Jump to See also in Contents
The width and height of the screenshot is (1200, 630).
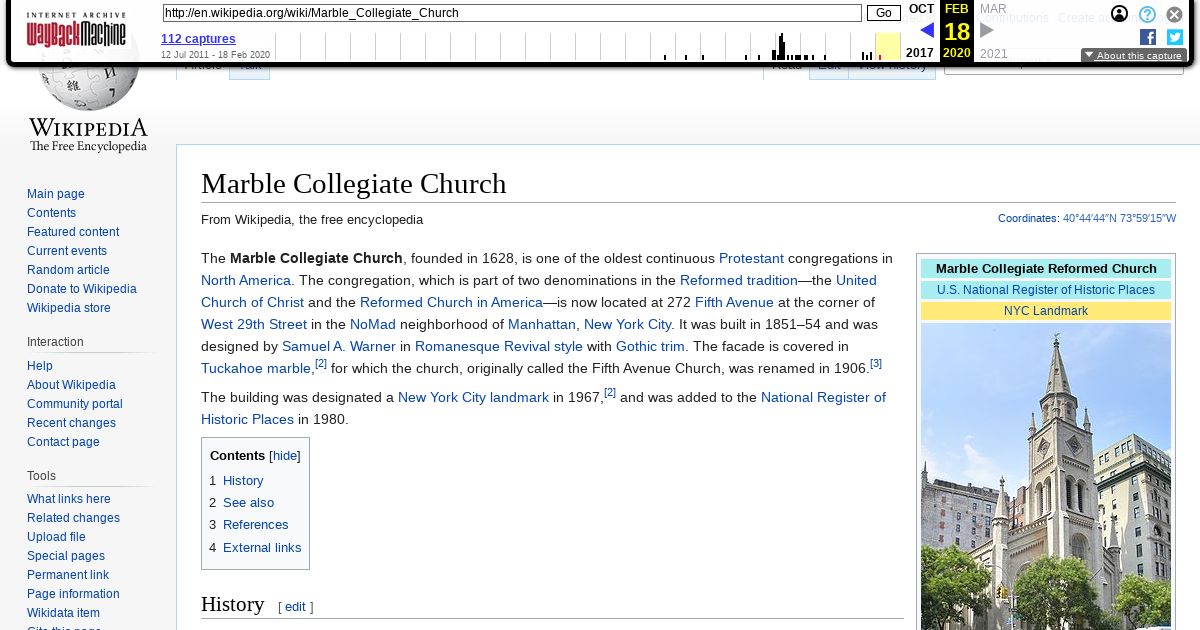pos(248,503)
